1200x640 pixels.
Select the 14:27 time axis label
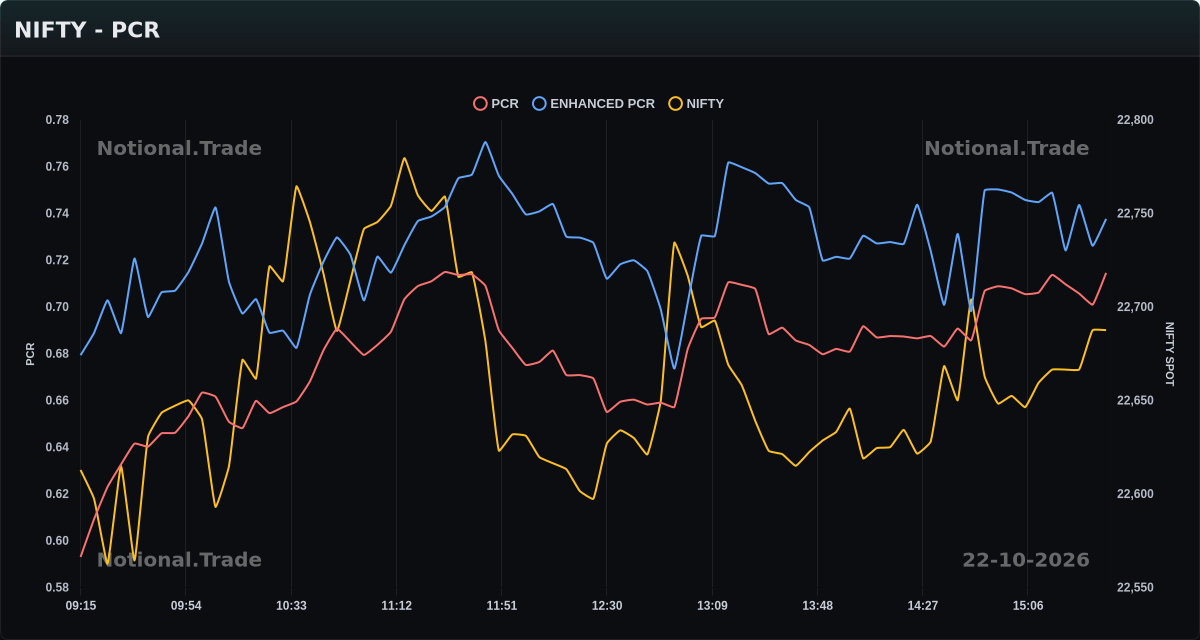(922, 606)
